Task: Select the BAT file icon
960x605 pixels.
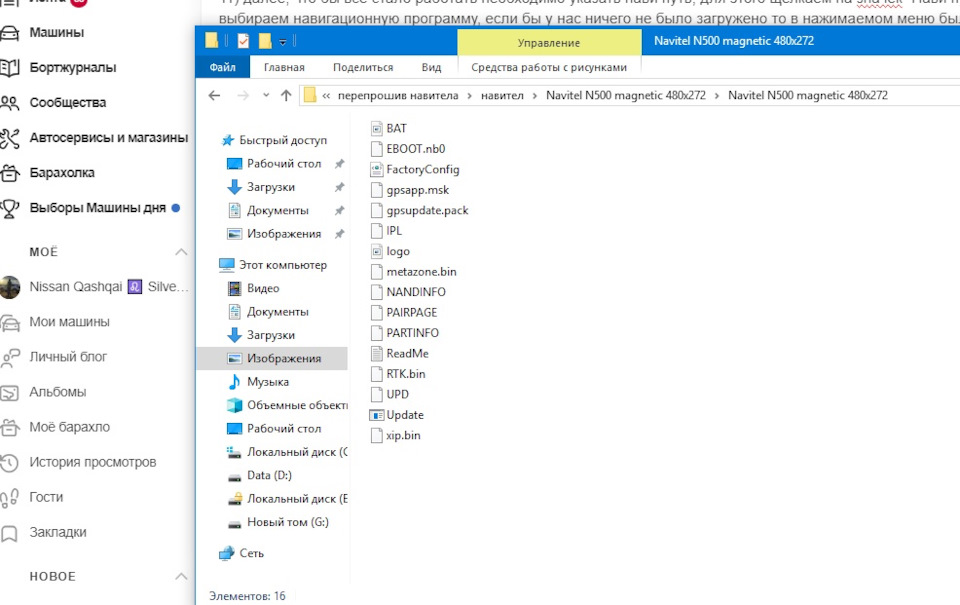Action: click(x=377, y=129)
